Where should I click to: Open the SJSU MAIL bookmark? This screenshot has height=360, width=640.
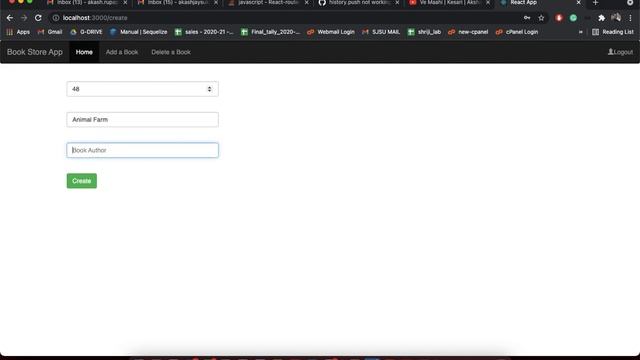point(381,32)
